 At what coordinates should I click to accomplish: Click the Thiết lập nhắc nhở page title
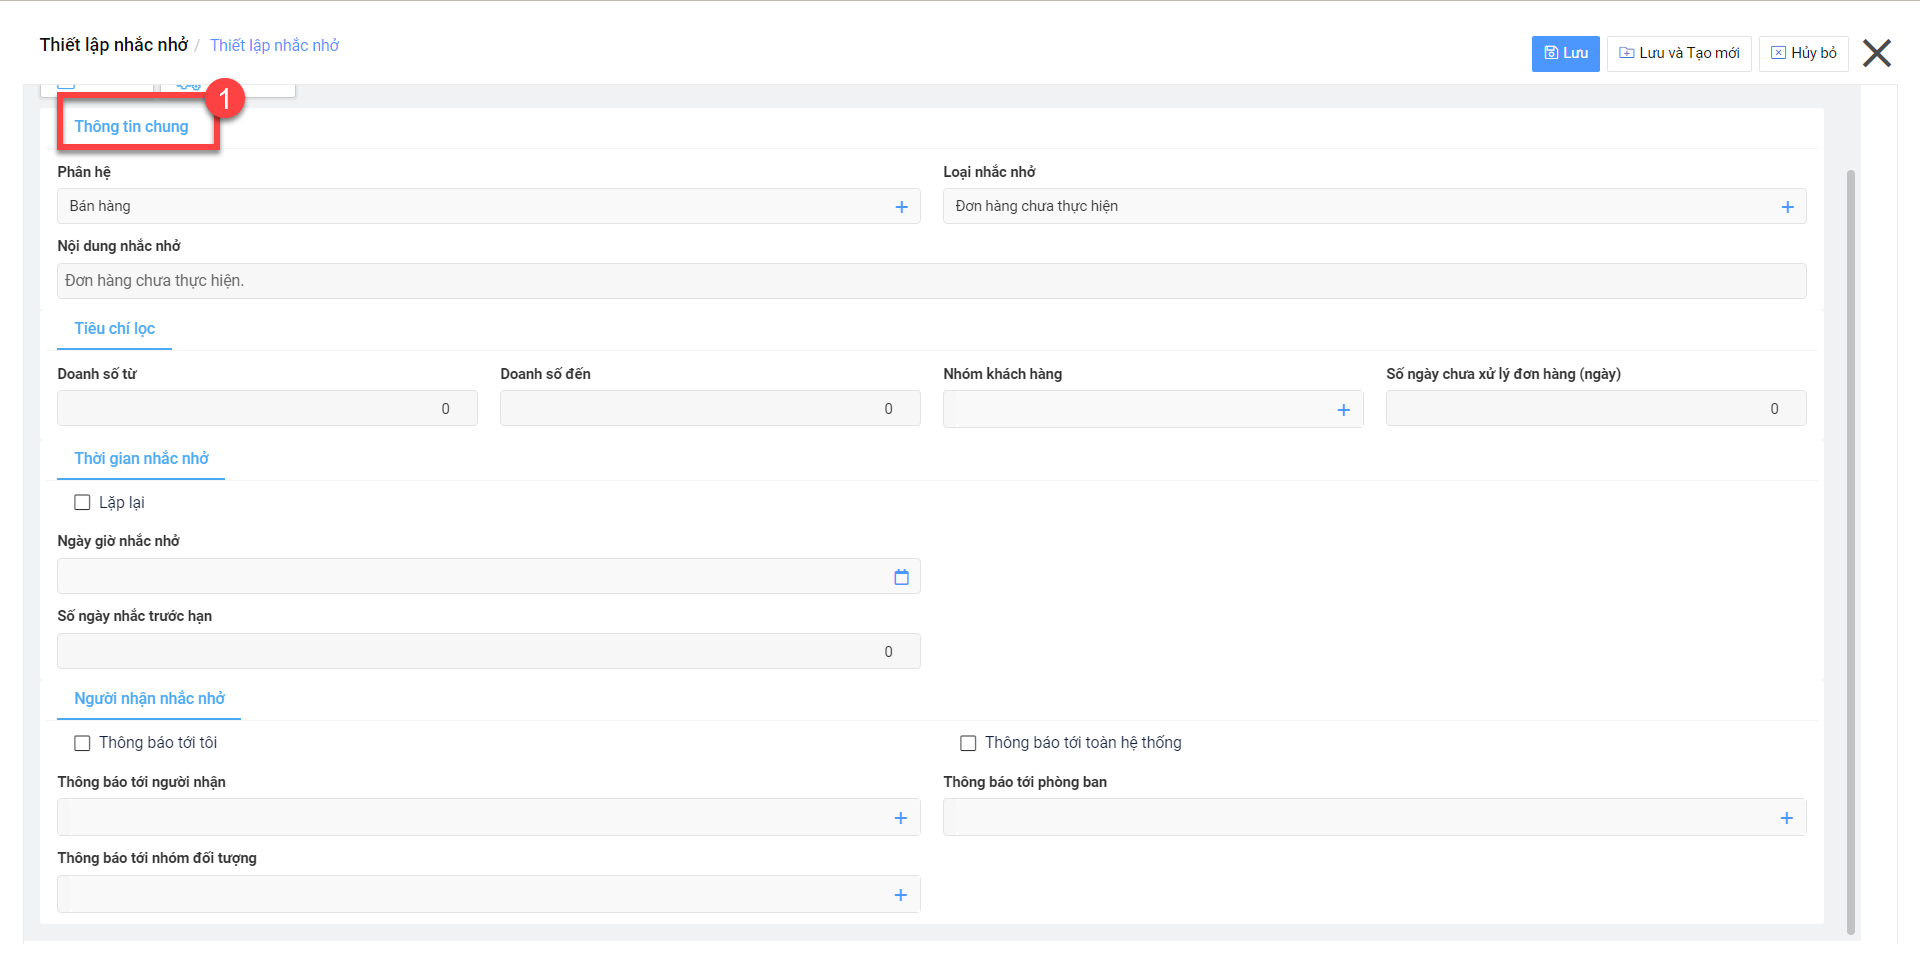click(x=114, y=45)
